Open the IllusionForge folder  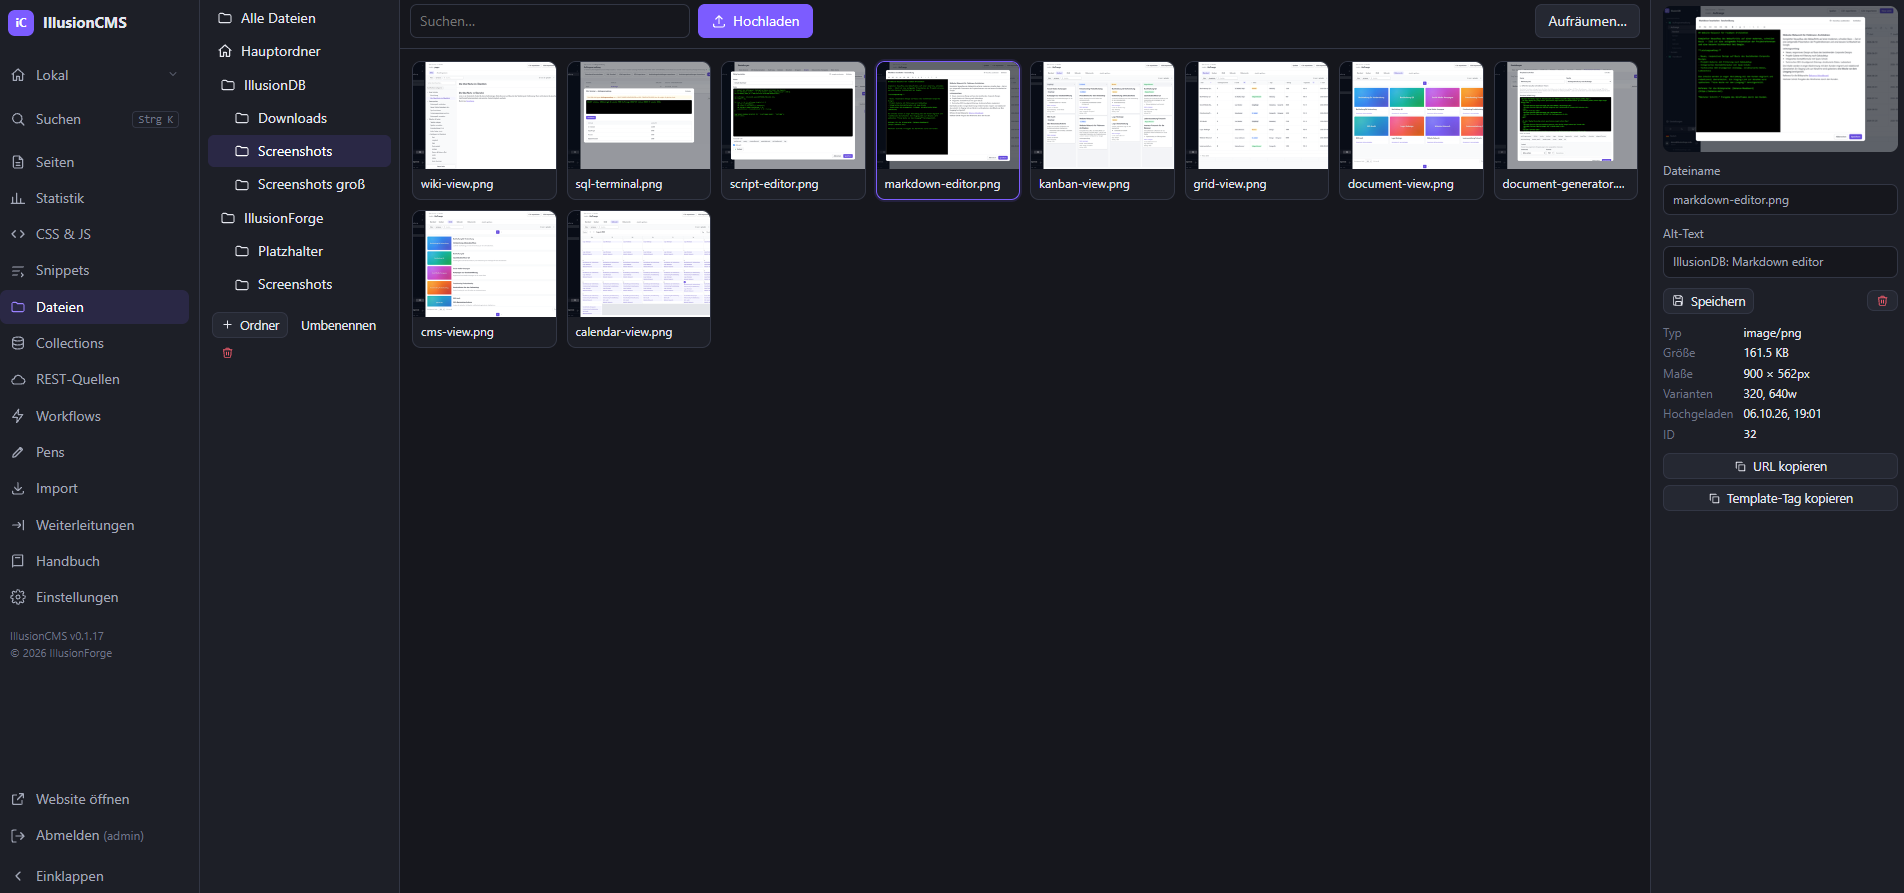point(299,218)
